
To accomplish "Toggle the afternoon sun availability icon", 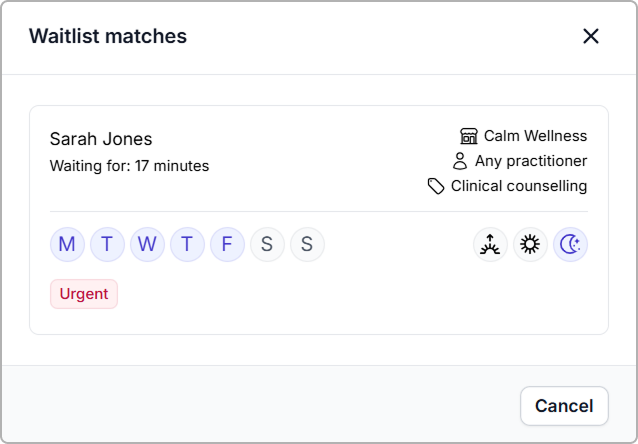I will click(530, 244).
